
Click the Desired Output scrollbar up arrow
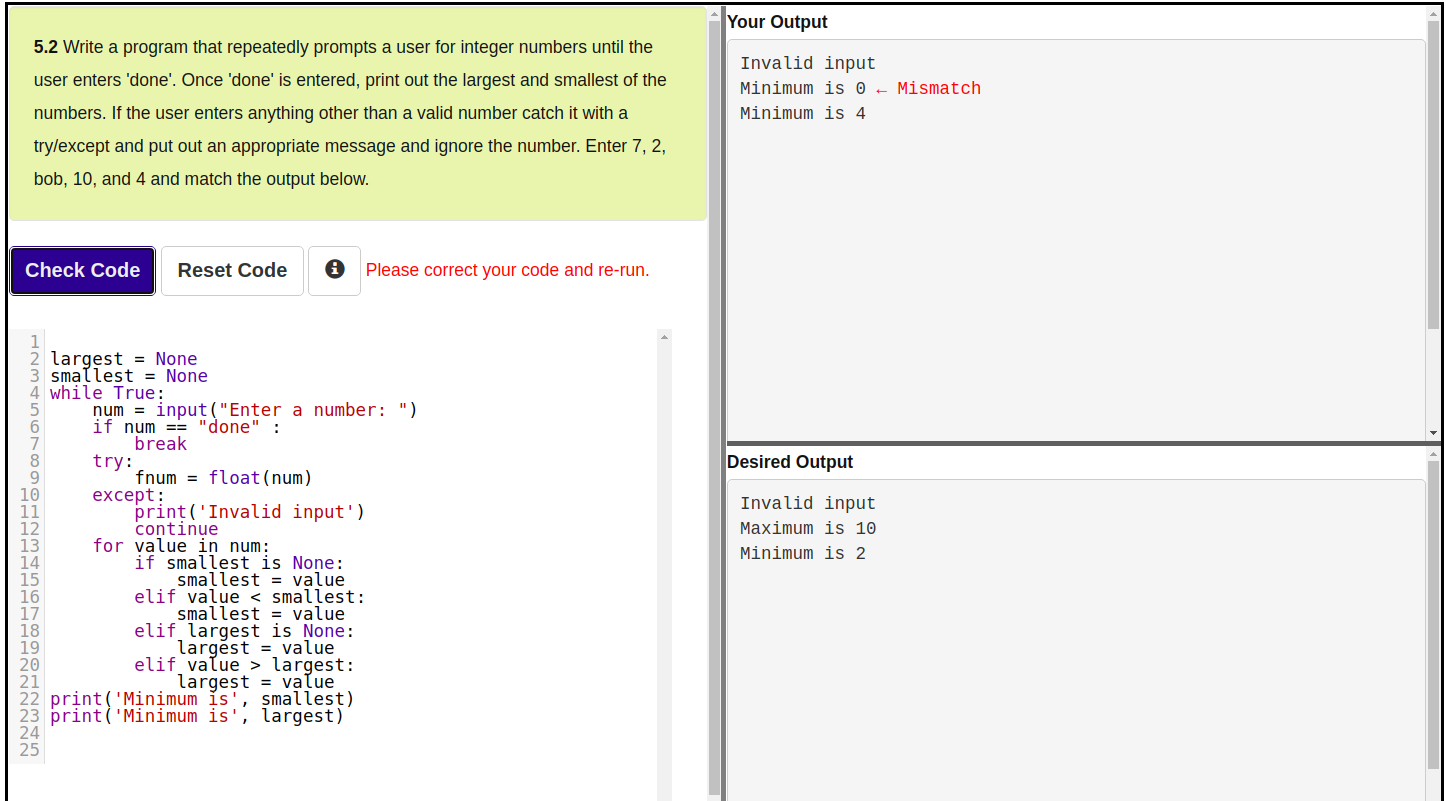pyautogui.click(x=1434, y=454)
